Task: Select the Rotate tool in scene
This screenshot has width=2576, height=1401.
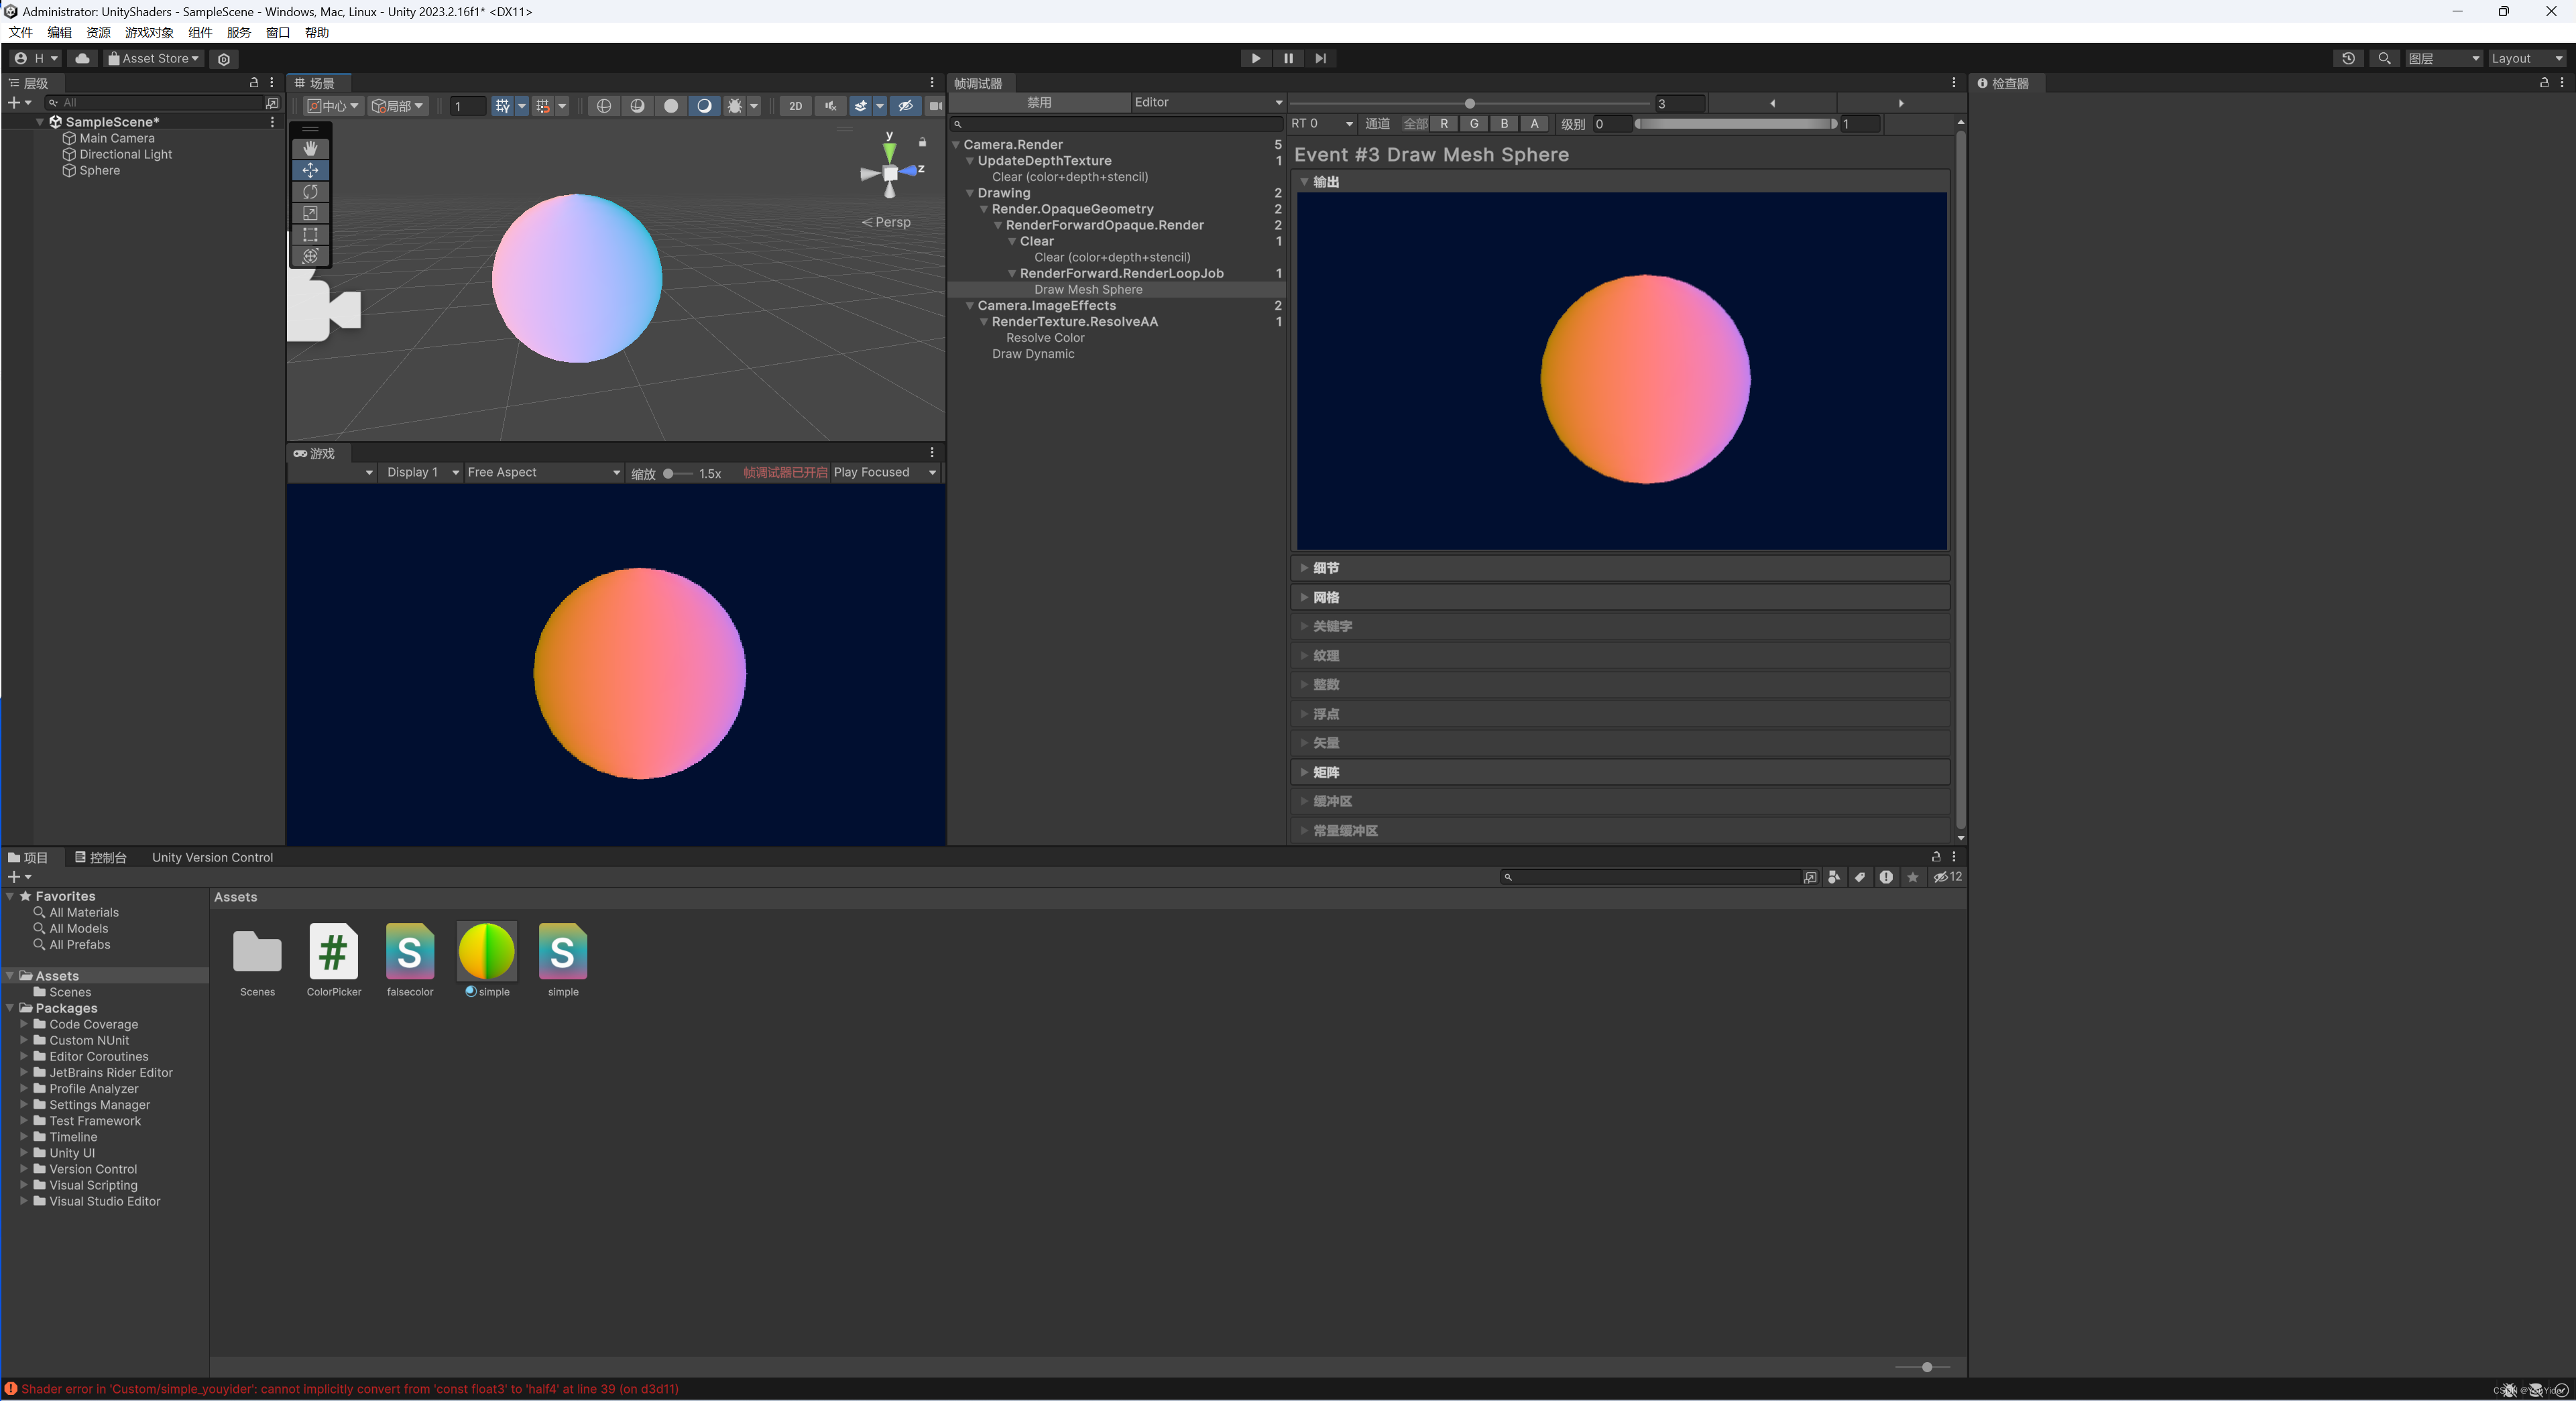Action: [x=310, y=191]
